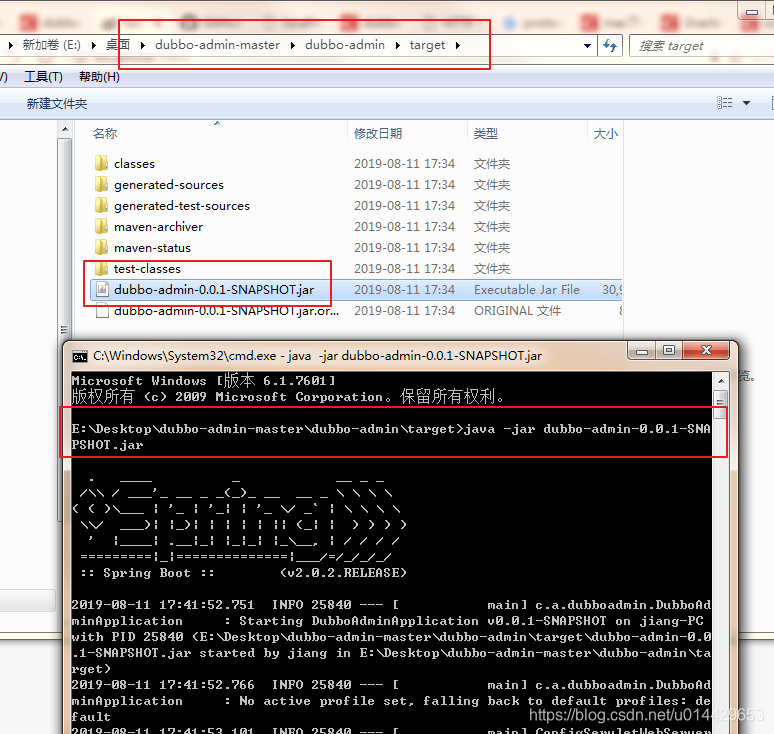Click the refresh button beside address bar
The height and width of the screenshot is (734, 774).
pyautogui.click(x=610, y=45)
